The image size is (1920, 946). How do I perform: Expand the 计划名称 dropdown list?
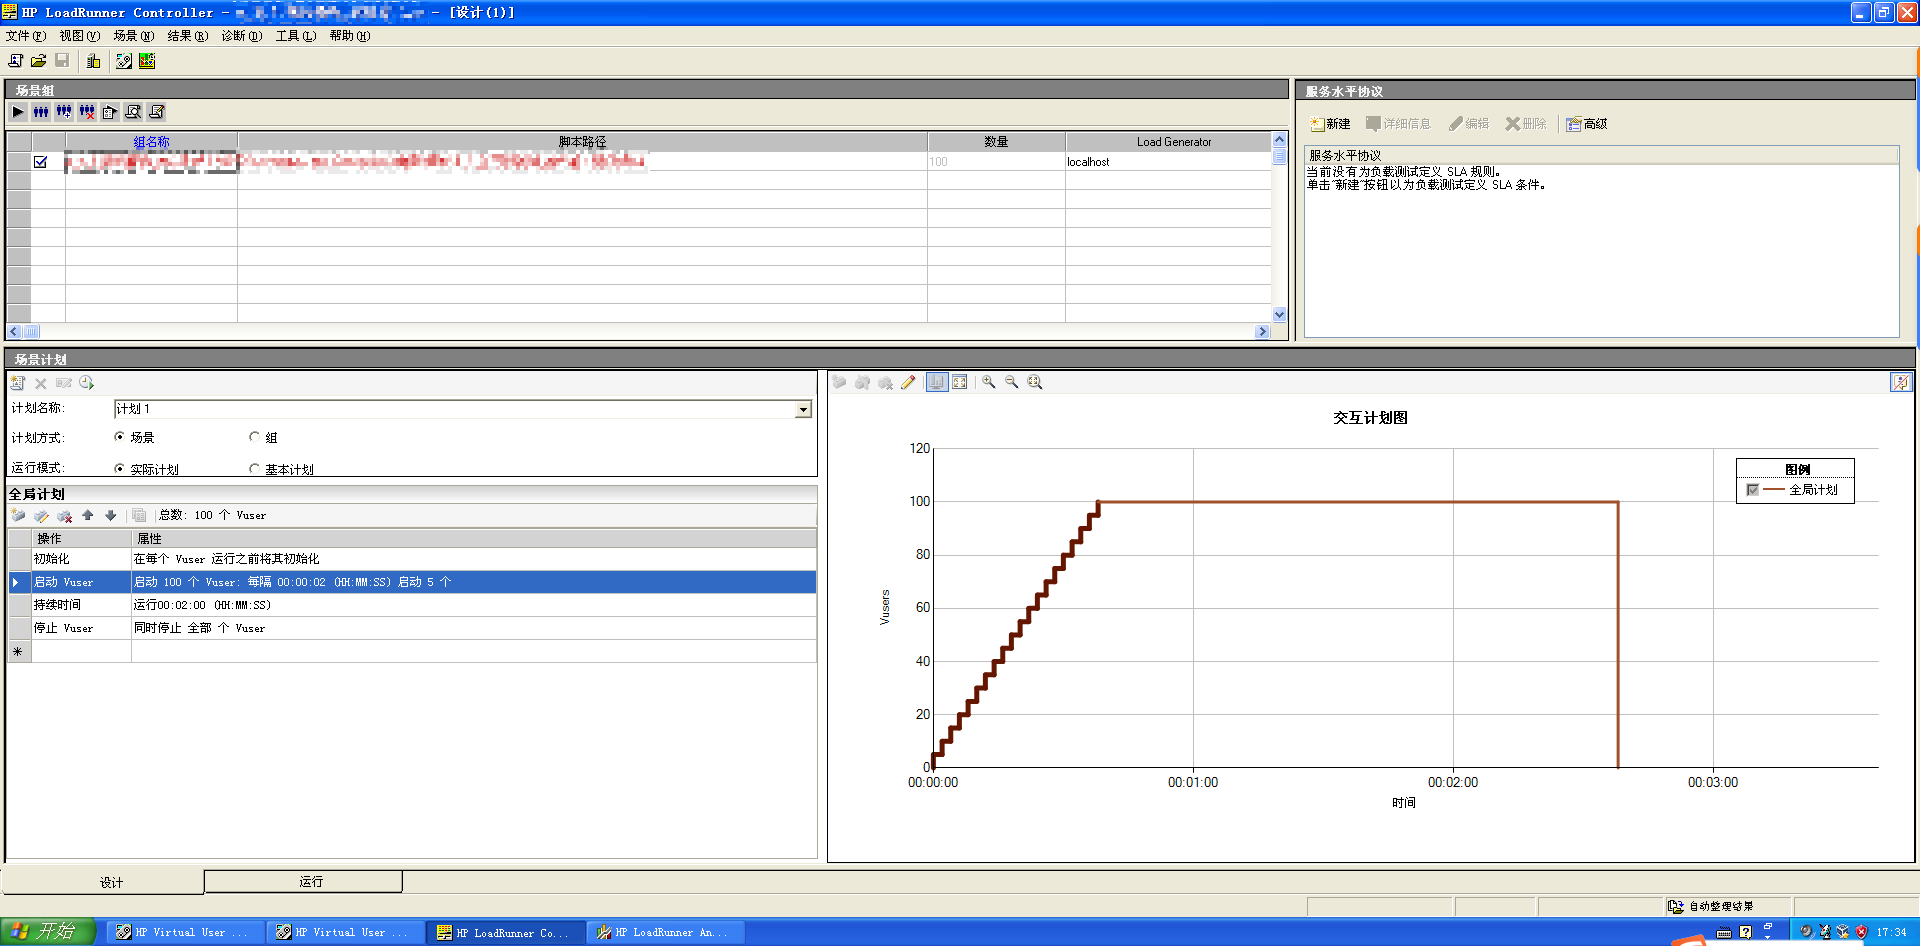pos(803,409)
